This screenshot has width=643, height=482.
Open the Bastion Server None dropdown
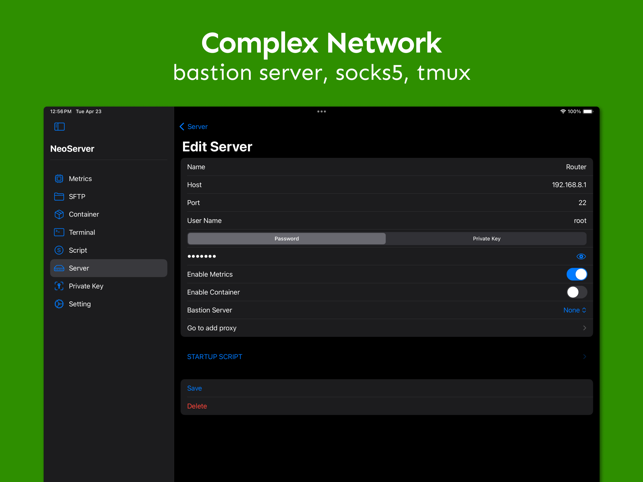(575, 311)
